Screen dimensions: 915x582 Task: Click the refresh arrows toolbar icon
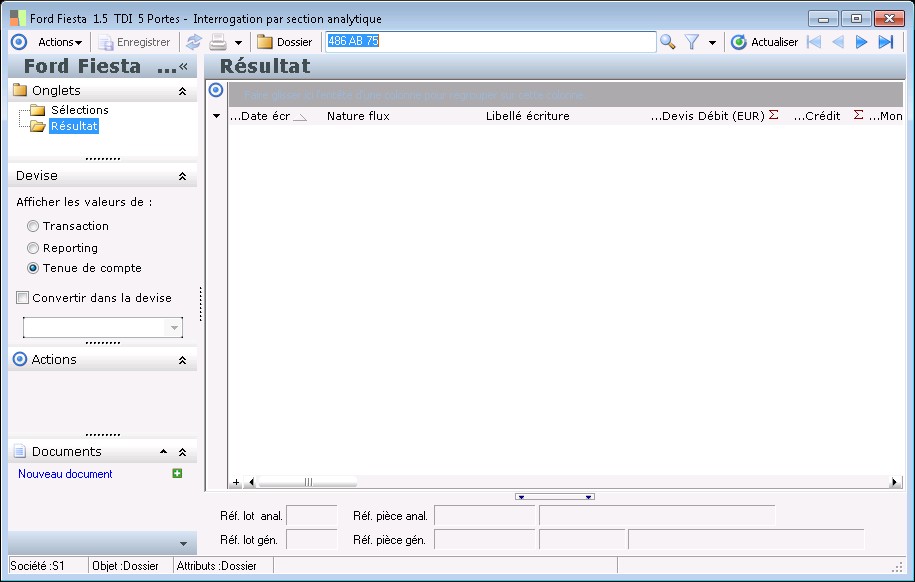(x=194, y=42)
